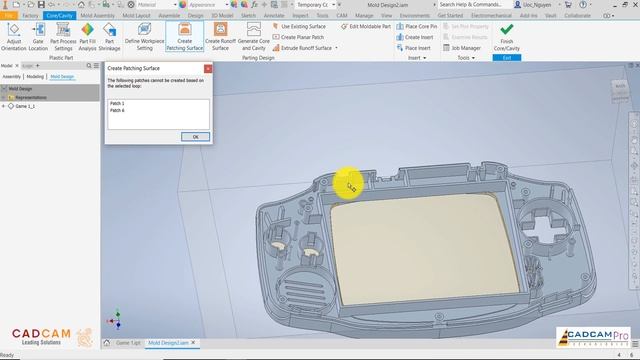The height and width of the screenshot is (360, 640).
Task: Open the browser panel hamburger menu
Action: pyautogui.click(x=96, y=66)
